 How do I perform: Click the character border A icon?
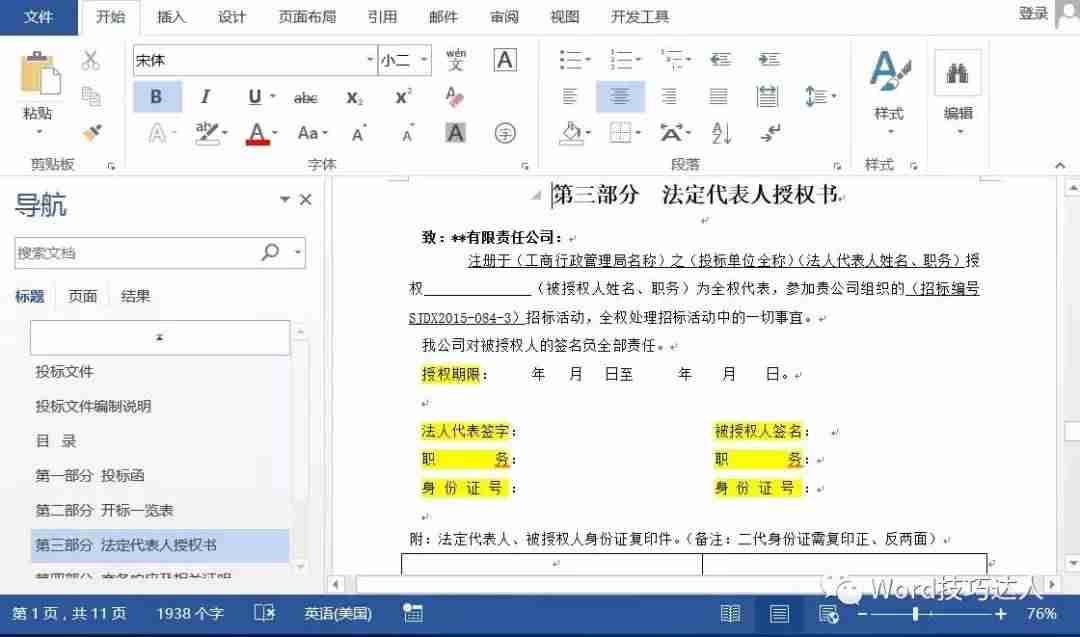tap(505, 61)
